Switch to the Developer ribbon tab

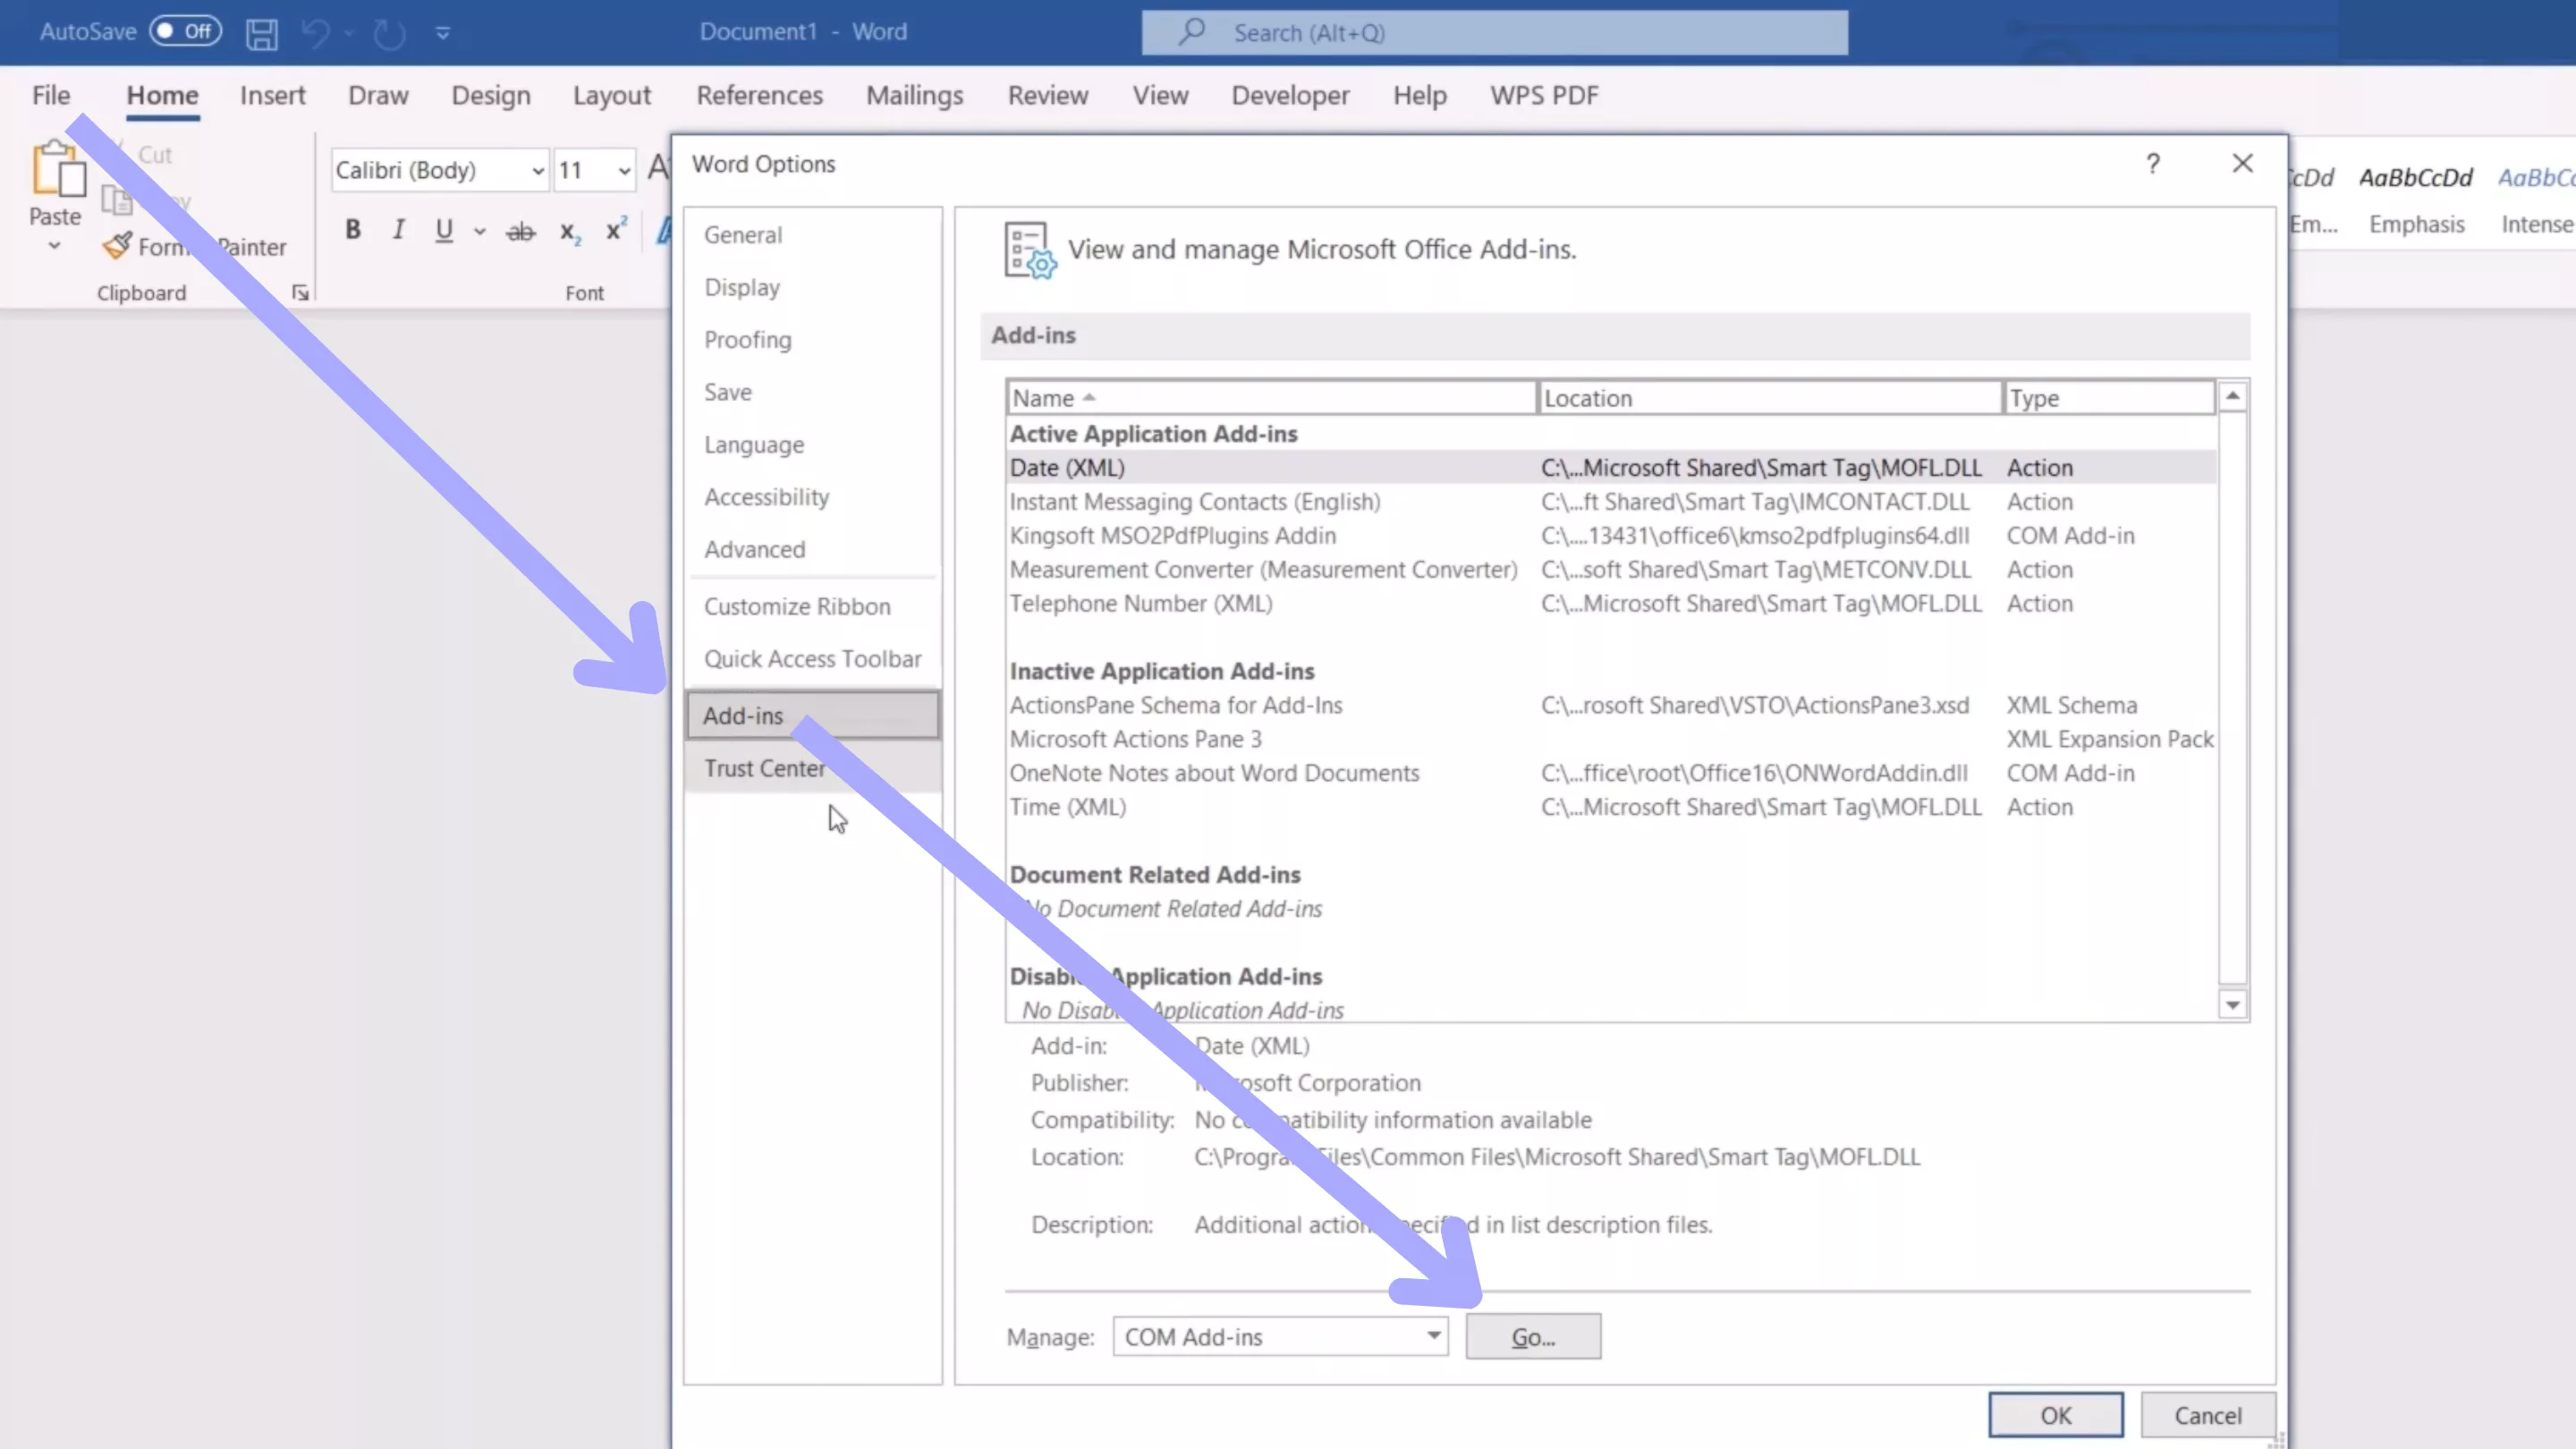coord(1290,95)
